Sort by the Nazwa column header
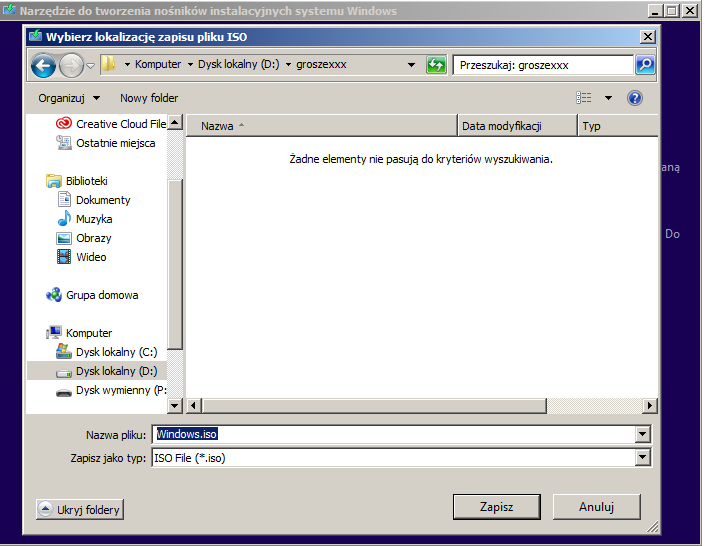 pyautogui.click(x=321, y=125)
